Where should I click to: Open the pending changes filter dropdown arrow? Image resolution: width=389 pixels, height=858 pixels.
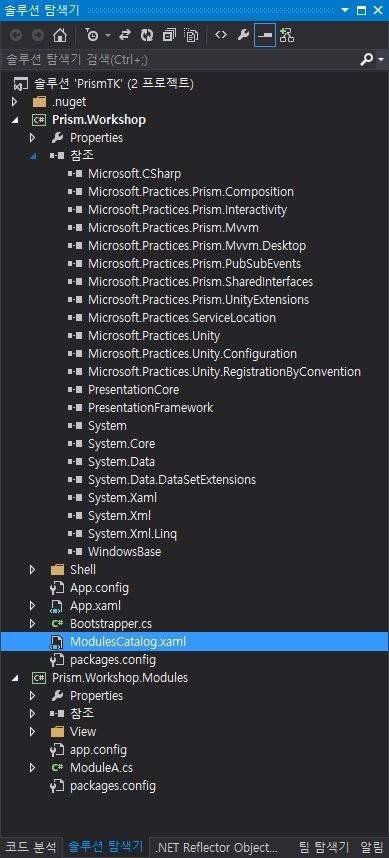tap(107, 36)
